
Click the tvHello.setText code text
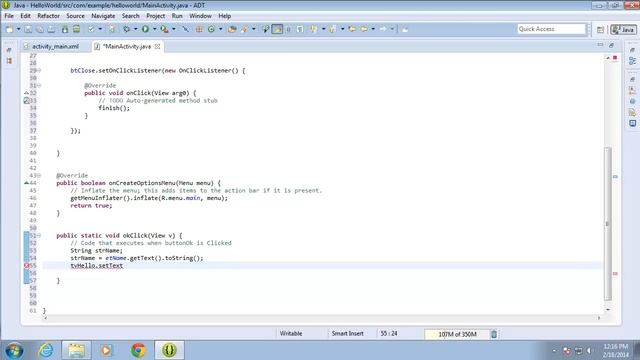pyautogui.click(x=97, y=266)
